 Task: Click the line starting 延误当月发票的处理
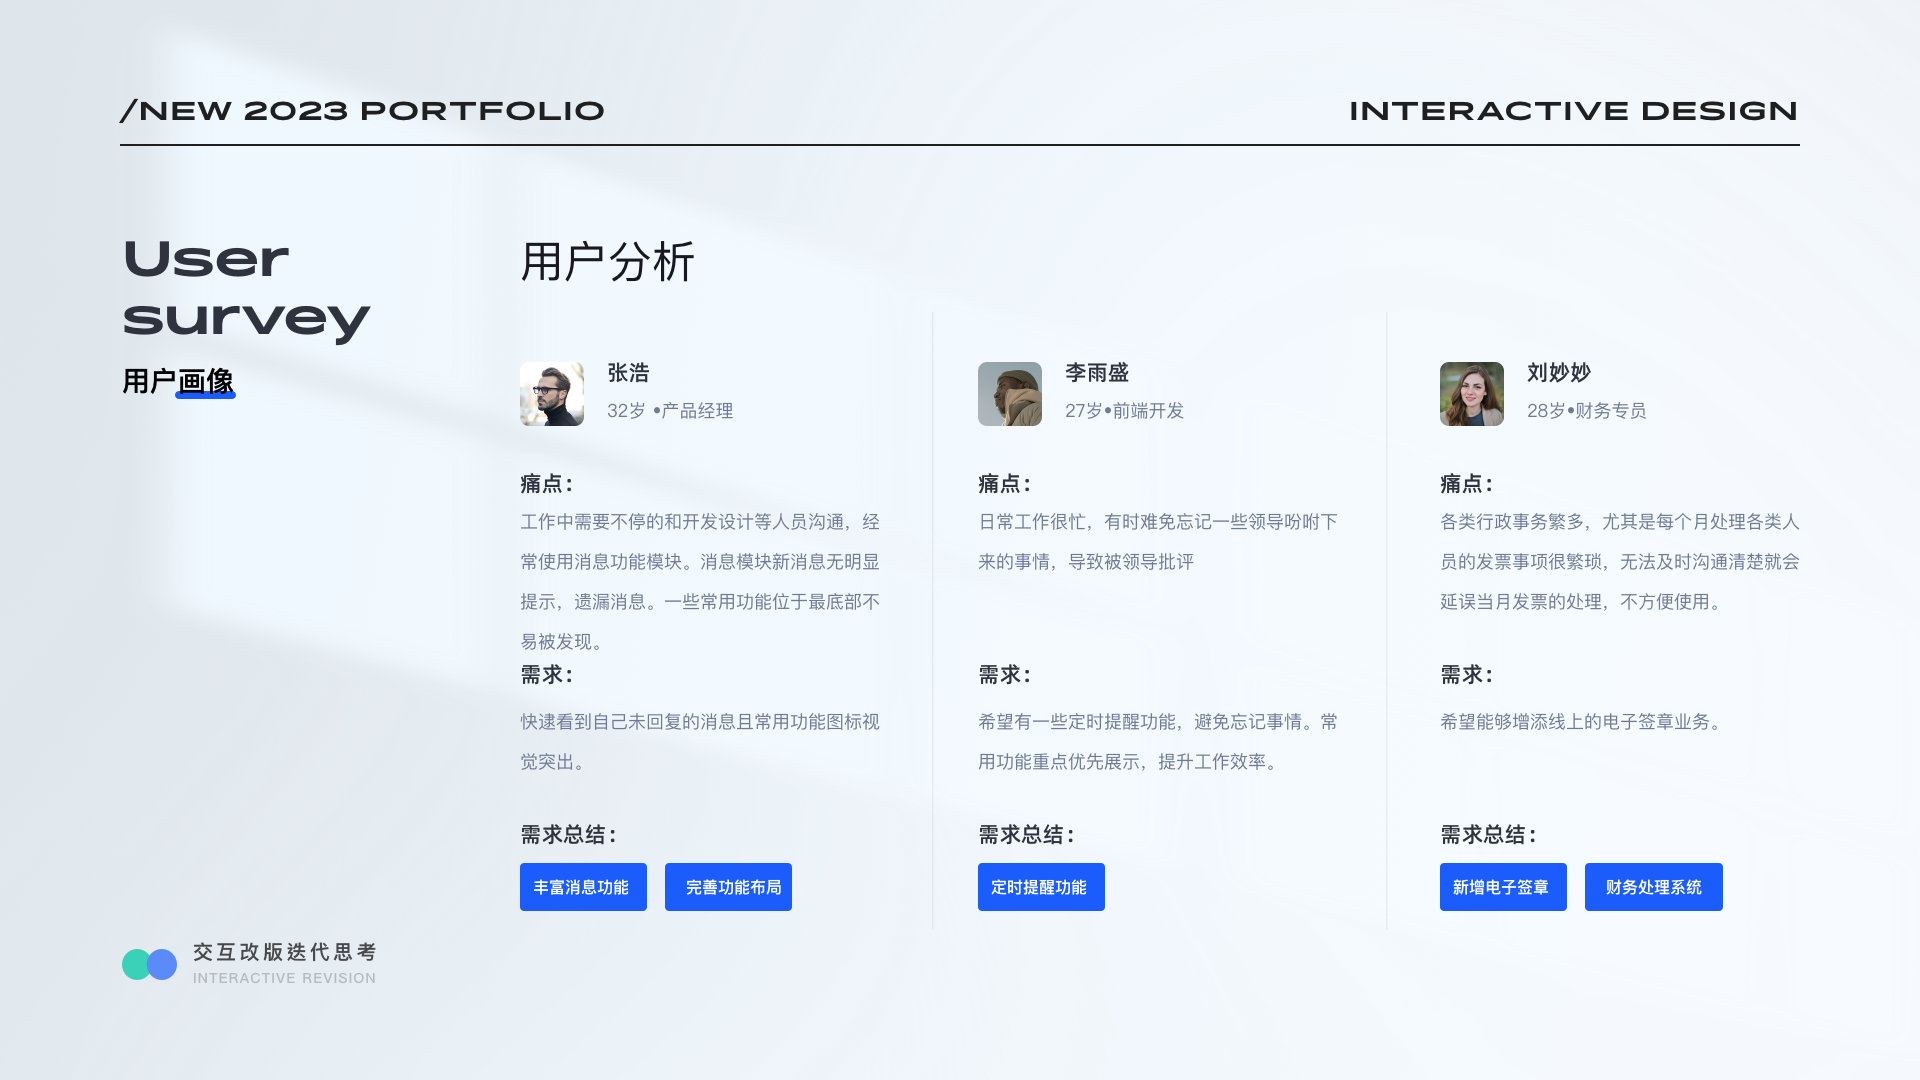click(x=1583, y=602)
